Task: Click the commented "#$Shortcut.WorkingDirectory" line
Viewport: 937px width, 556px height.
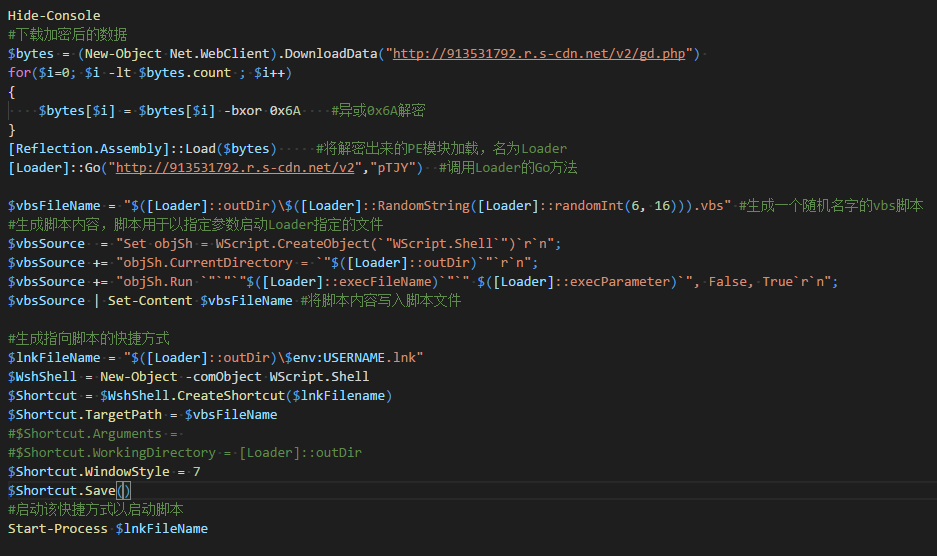Action: click(185, 453)
